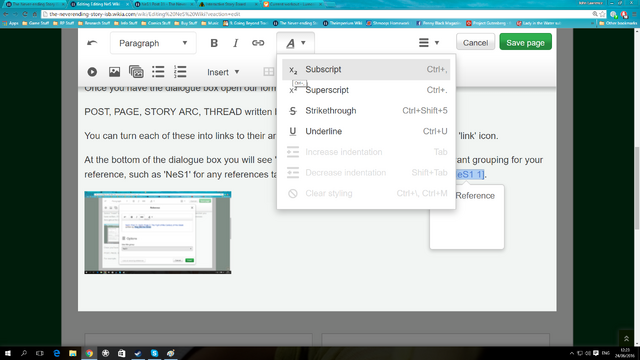Click the Cancel button
This screenshot has width=640, height=360.
[x=476, y=42]
